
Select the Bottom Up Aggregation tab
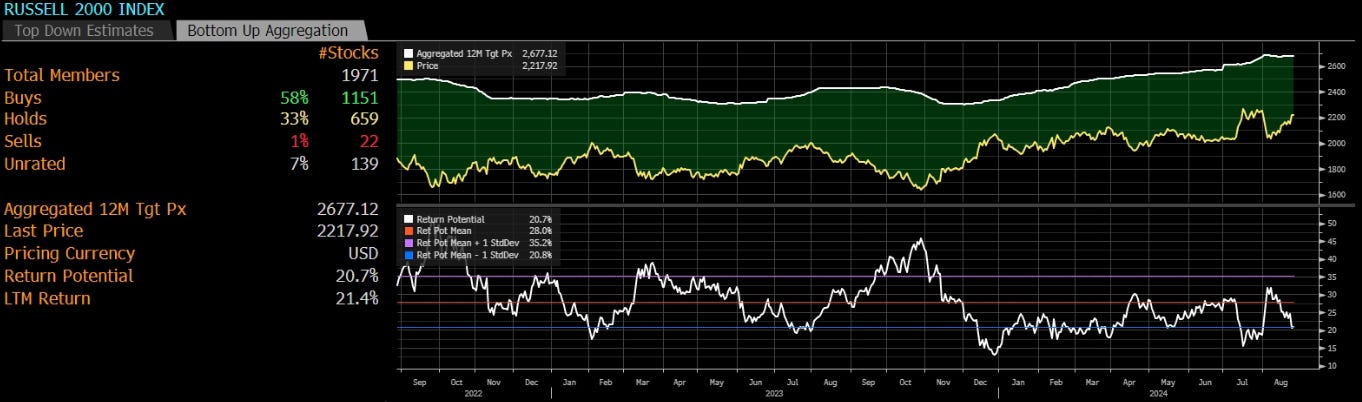[x=270, y=31]
